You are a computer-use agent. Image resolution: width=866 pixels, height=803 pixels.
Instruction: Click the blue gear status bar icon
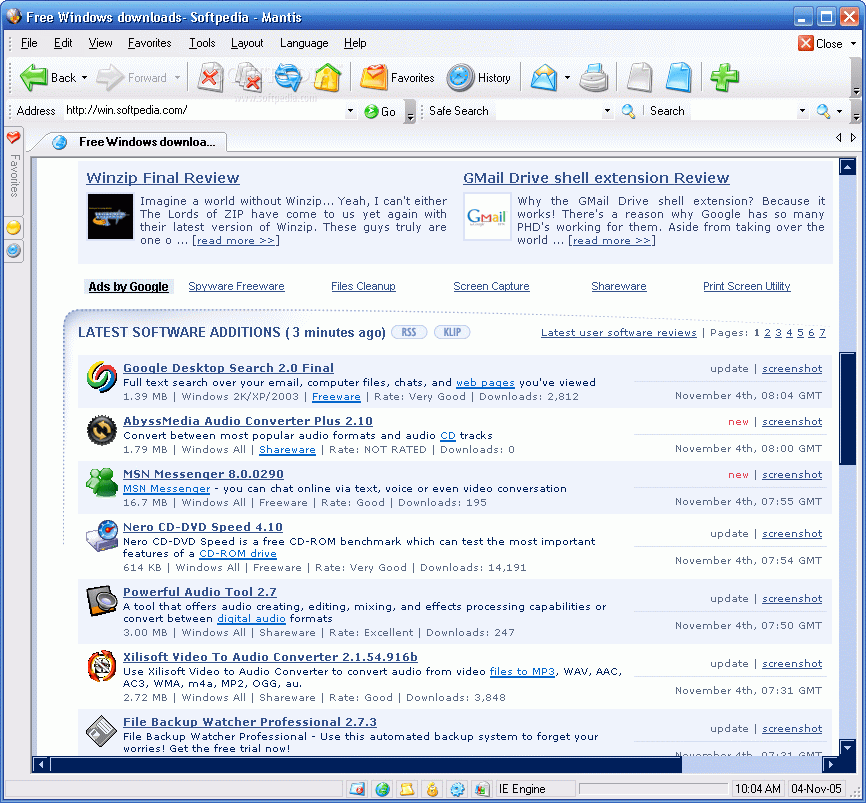[x=457, y=789]
